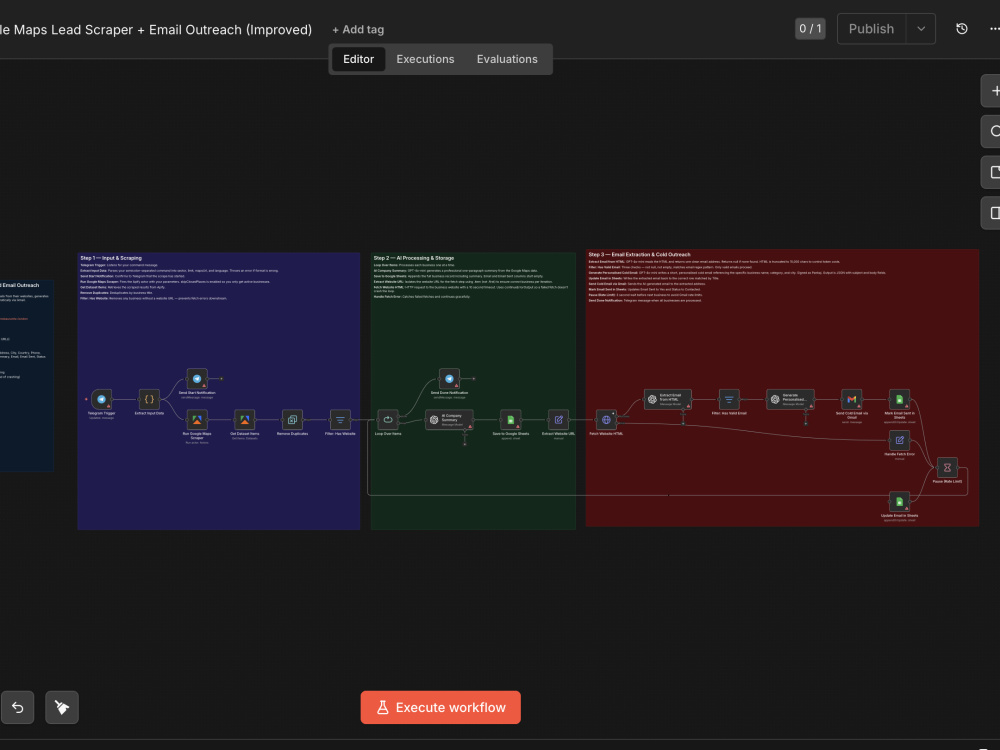Click the Publish button

click(x=871, y=29)
